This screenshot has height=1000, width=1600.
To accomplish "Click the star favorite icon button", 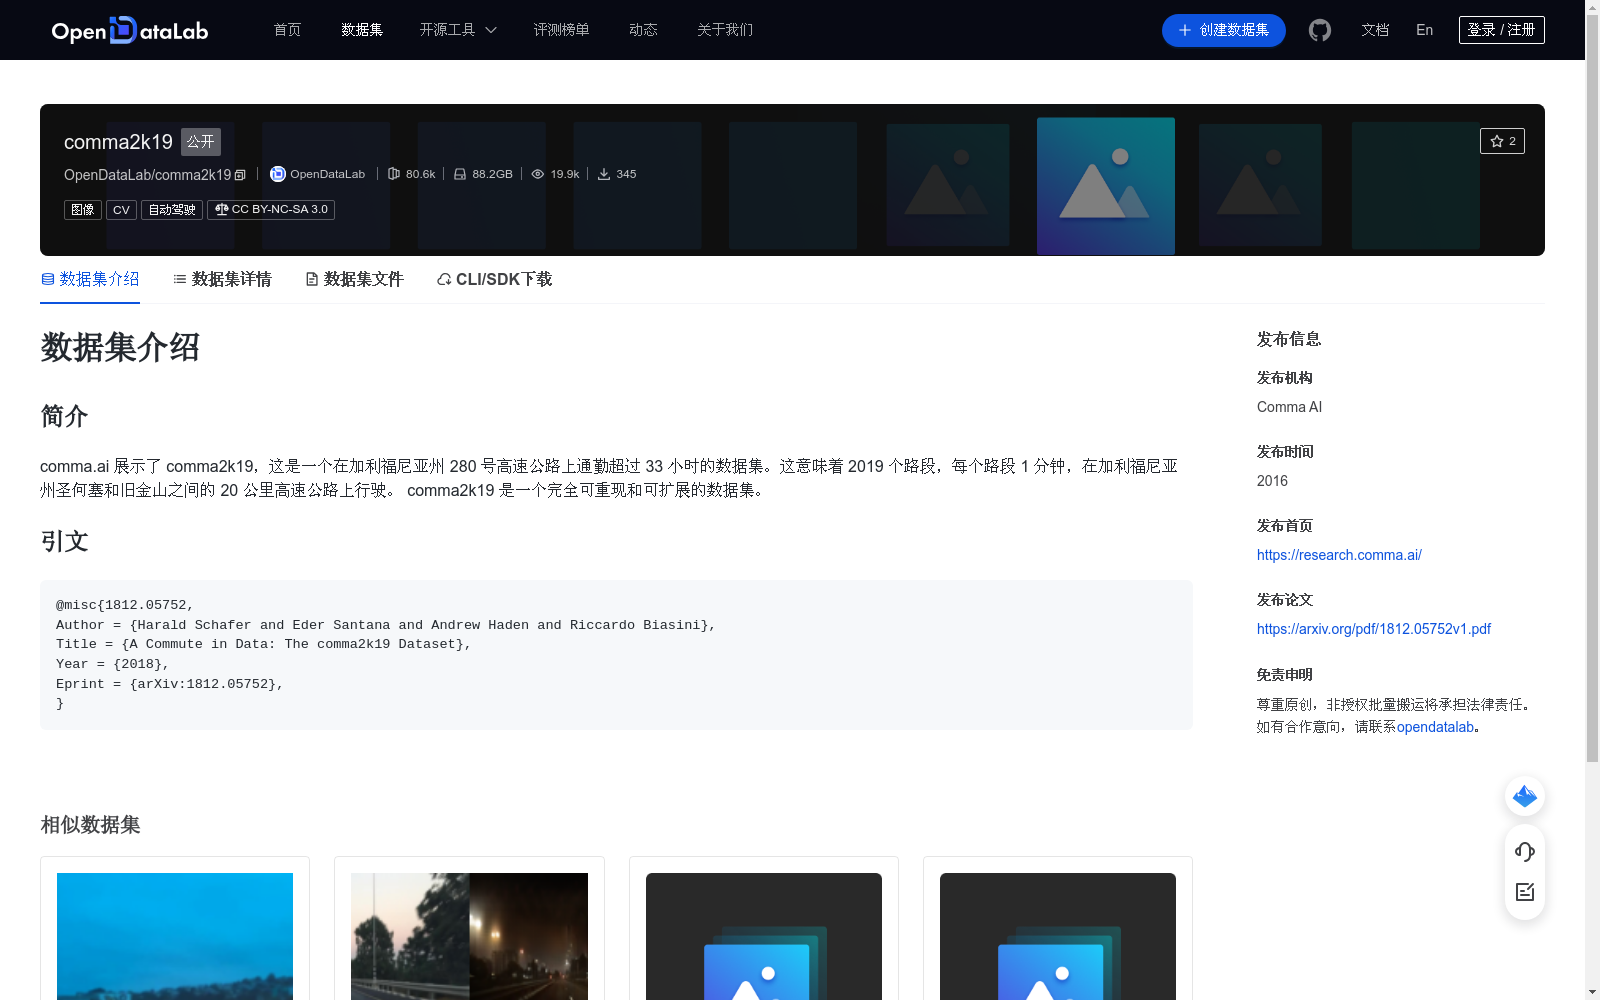I will [x=1502, y=141].
